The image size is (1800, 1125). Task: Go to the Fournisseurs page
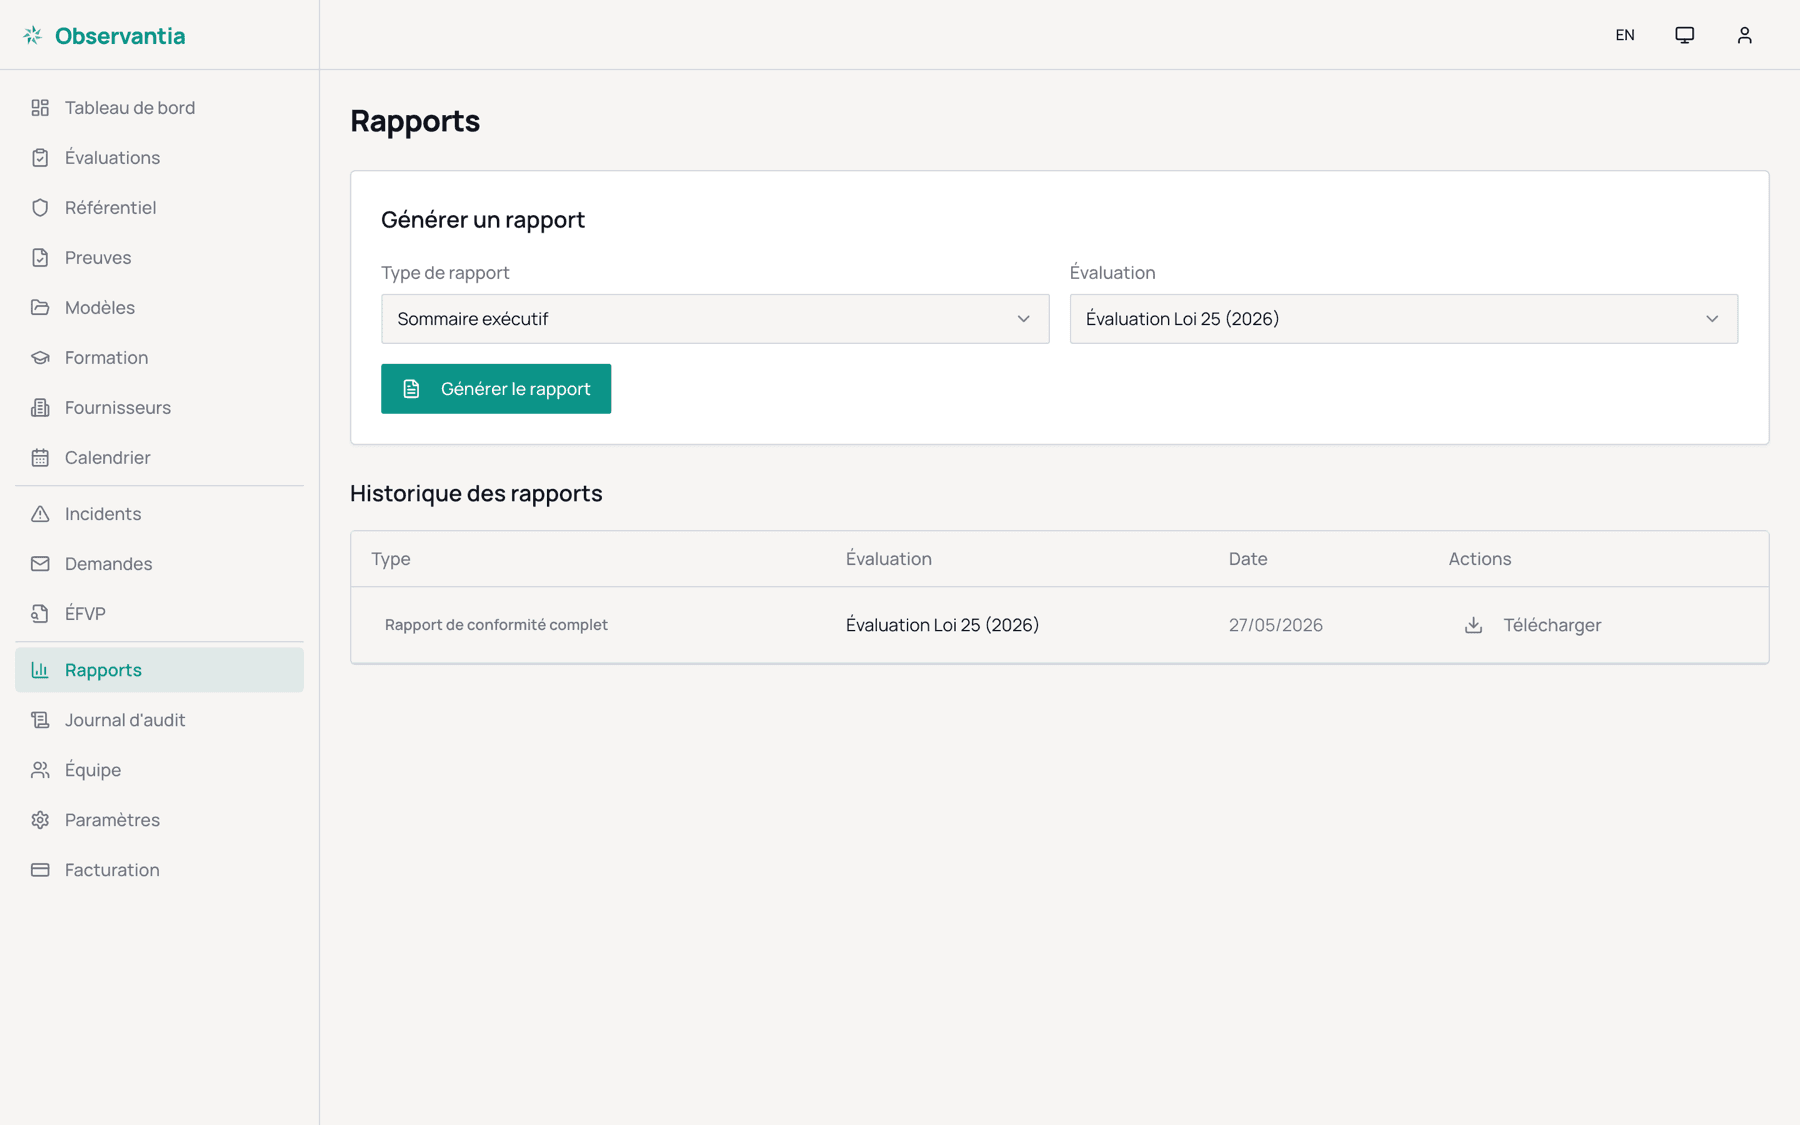tap(159, 407)
